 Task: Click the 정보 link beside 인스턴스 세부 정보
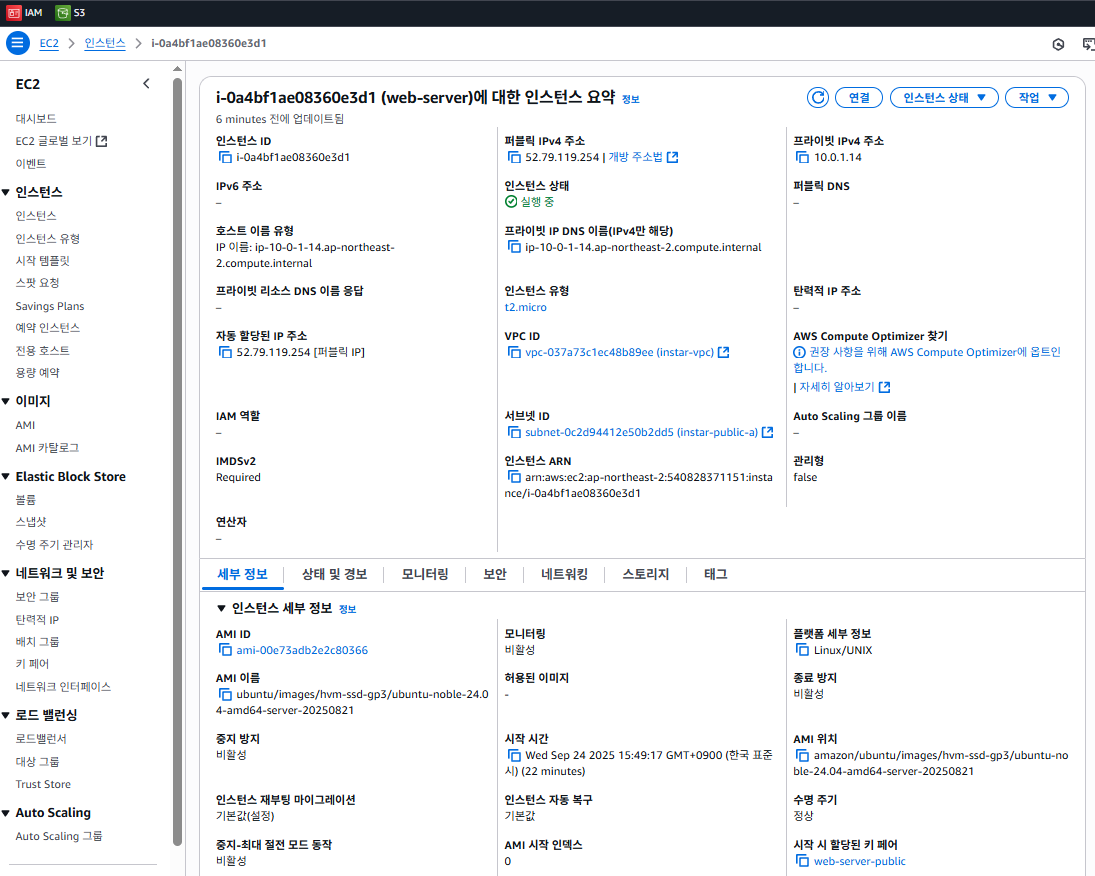(347, 609)
